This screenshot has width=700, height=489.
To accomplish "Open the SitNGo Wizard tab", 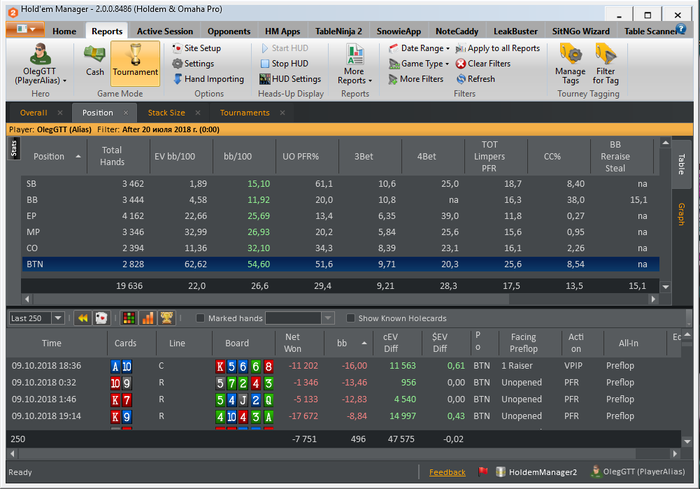I will [x=580, y=31].
